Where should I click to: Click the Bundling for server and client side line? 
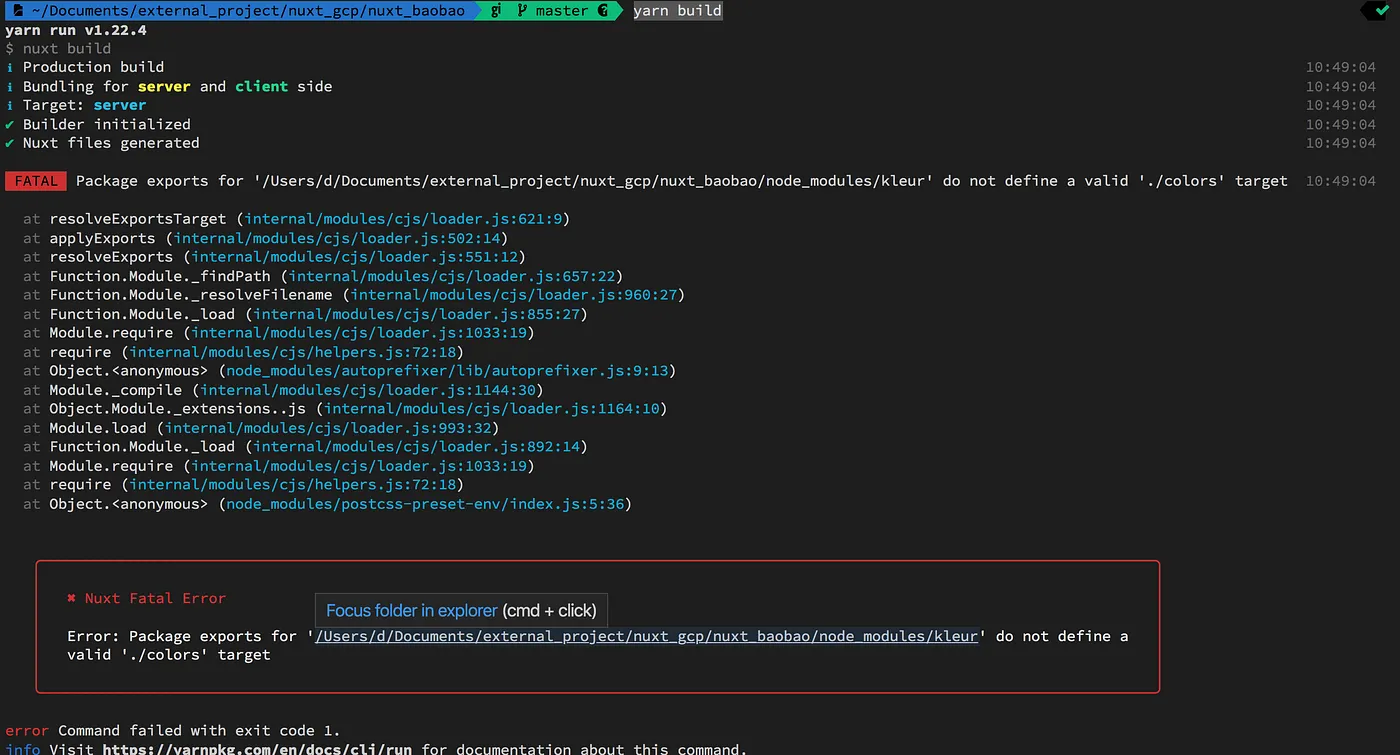(x=177, y=86)
